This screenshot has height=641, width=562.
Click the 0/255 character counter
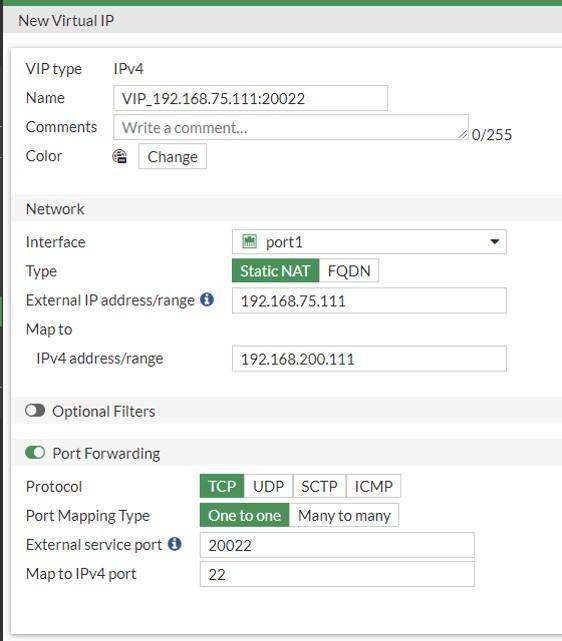492,134
